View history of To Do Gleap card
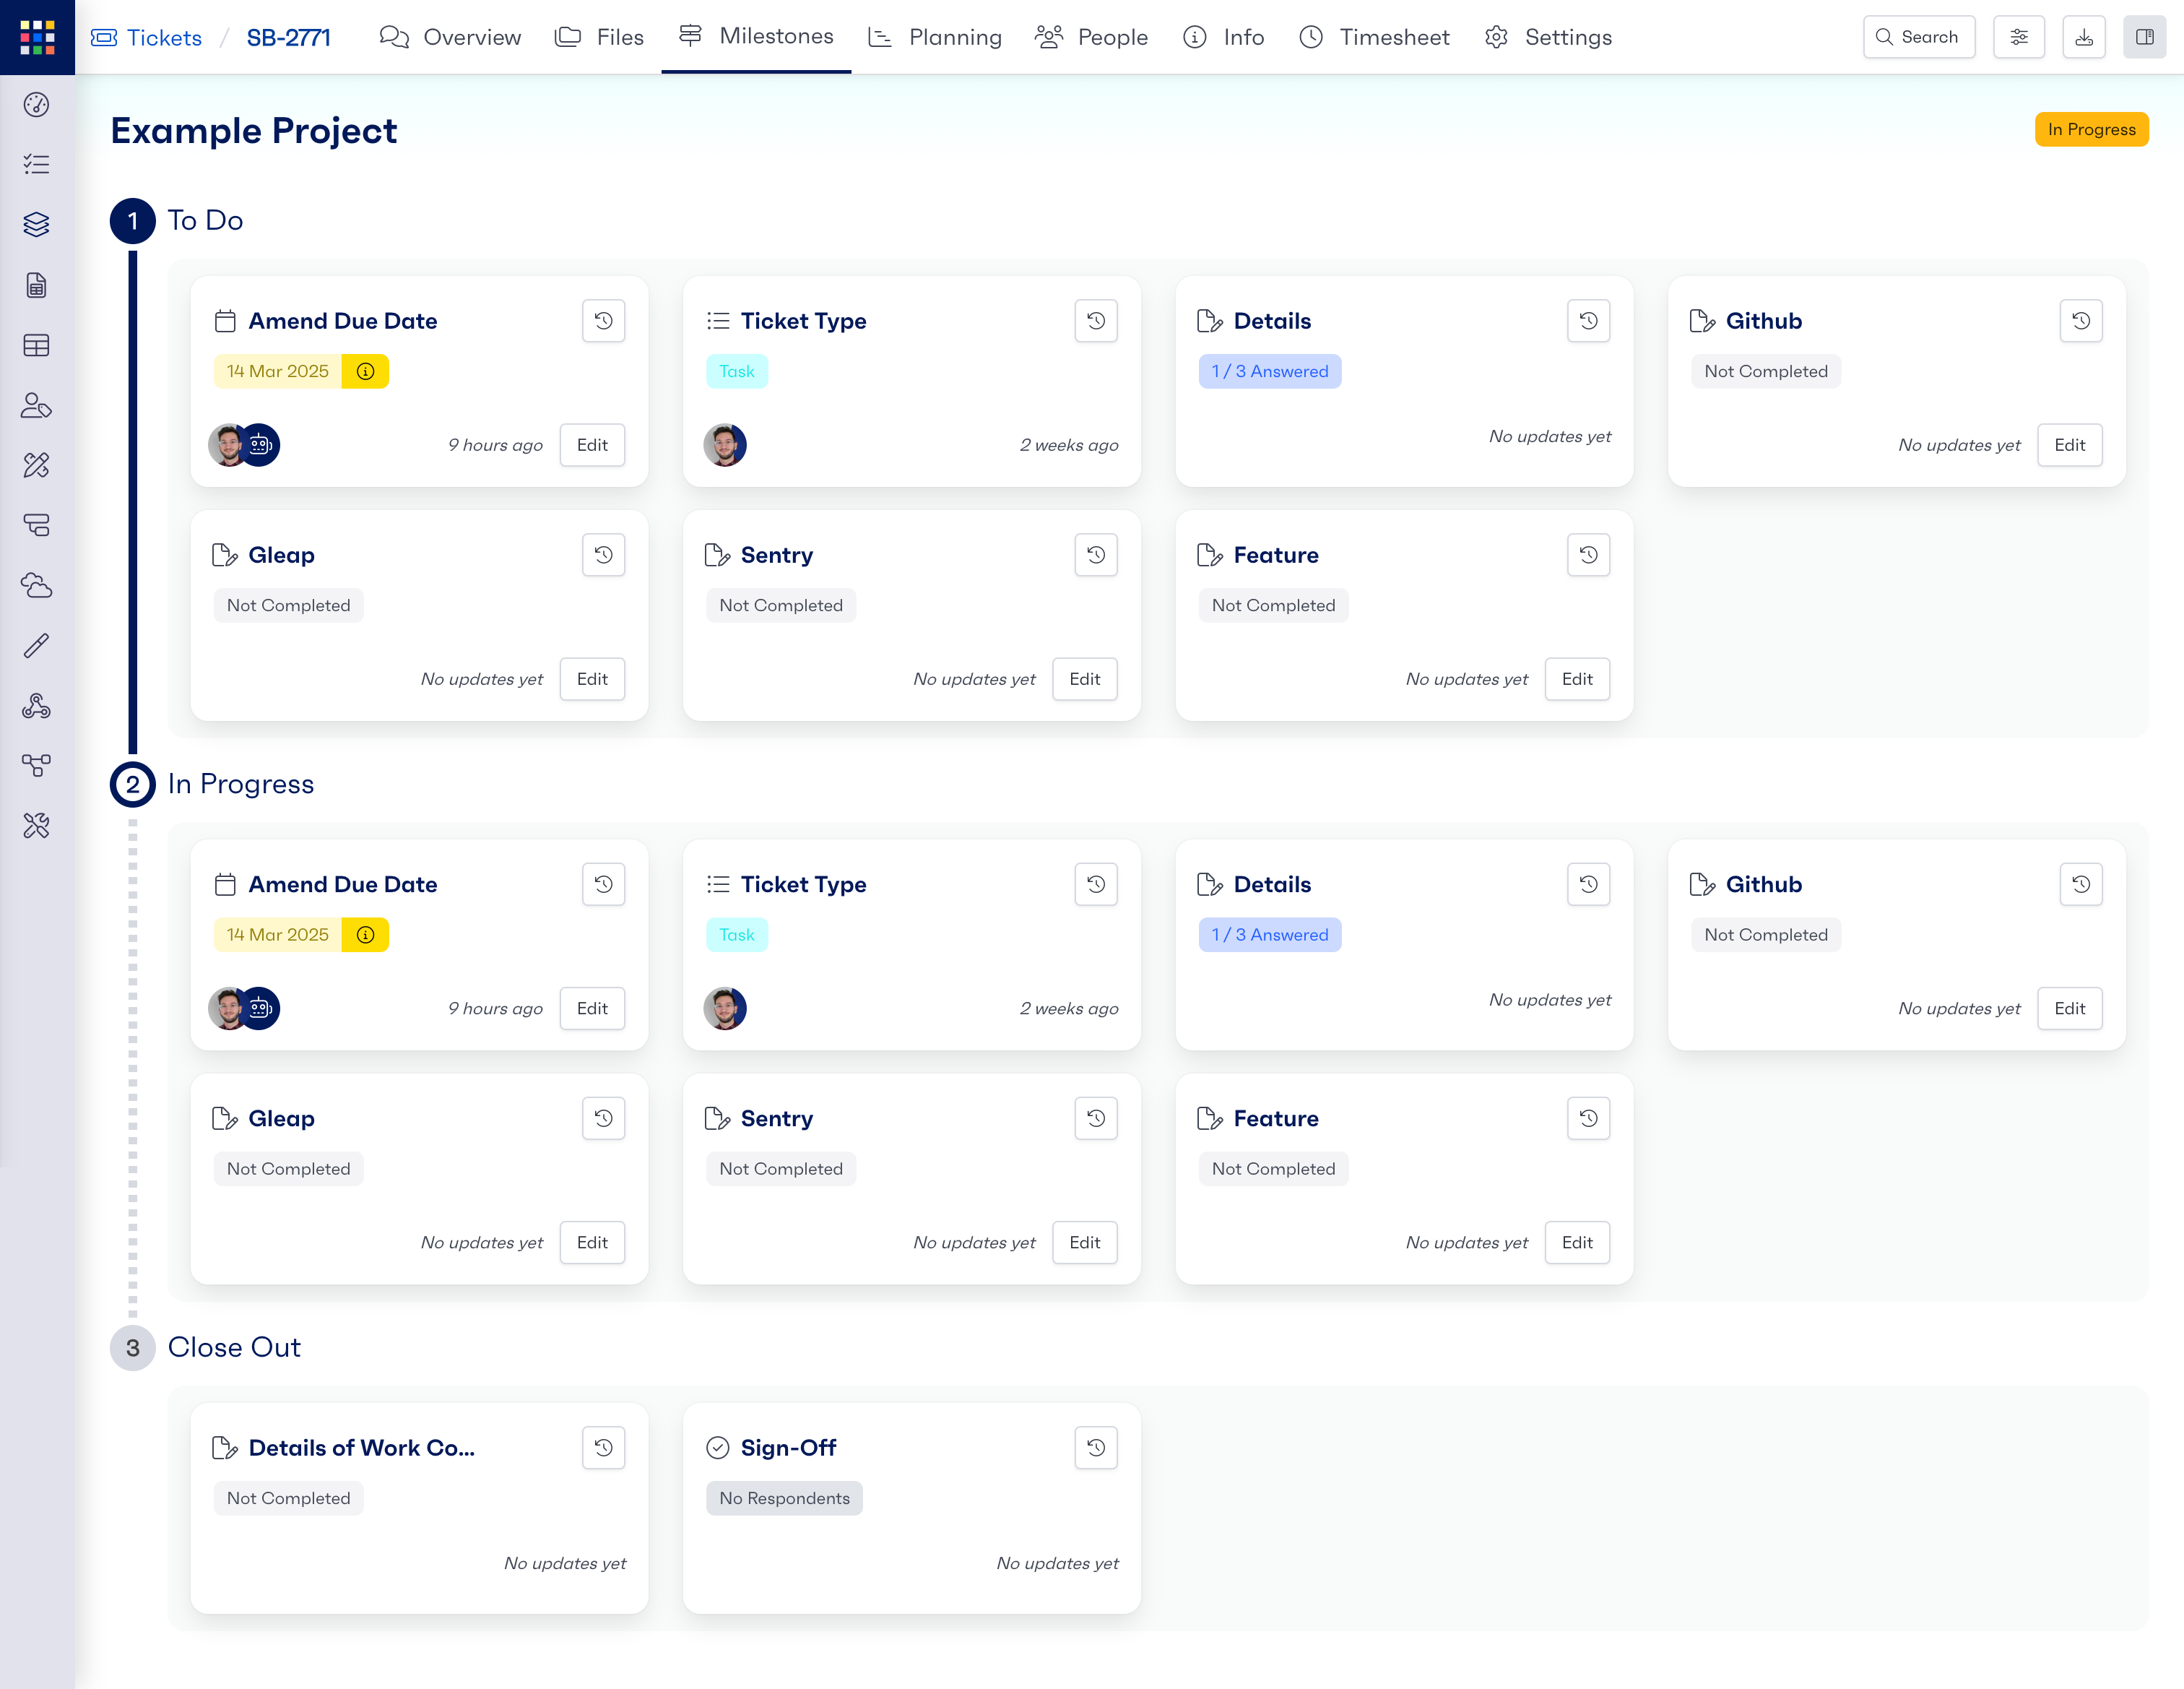 (x=604, y=555)
